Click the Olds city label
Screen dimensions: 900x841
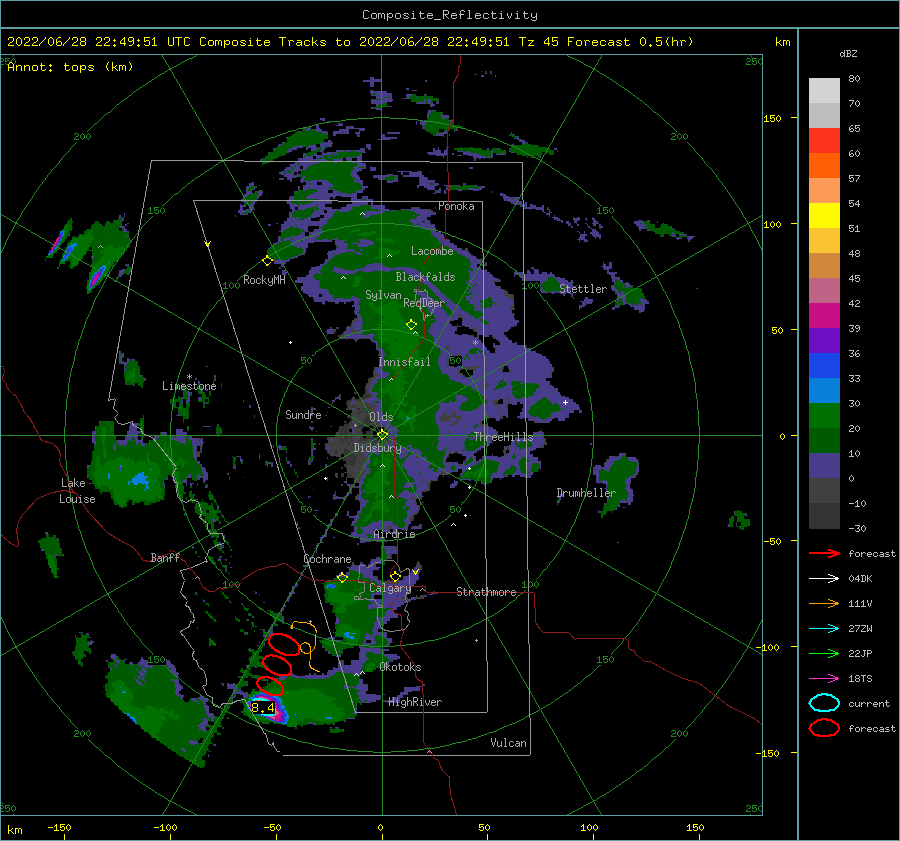(x=381, y=416)
